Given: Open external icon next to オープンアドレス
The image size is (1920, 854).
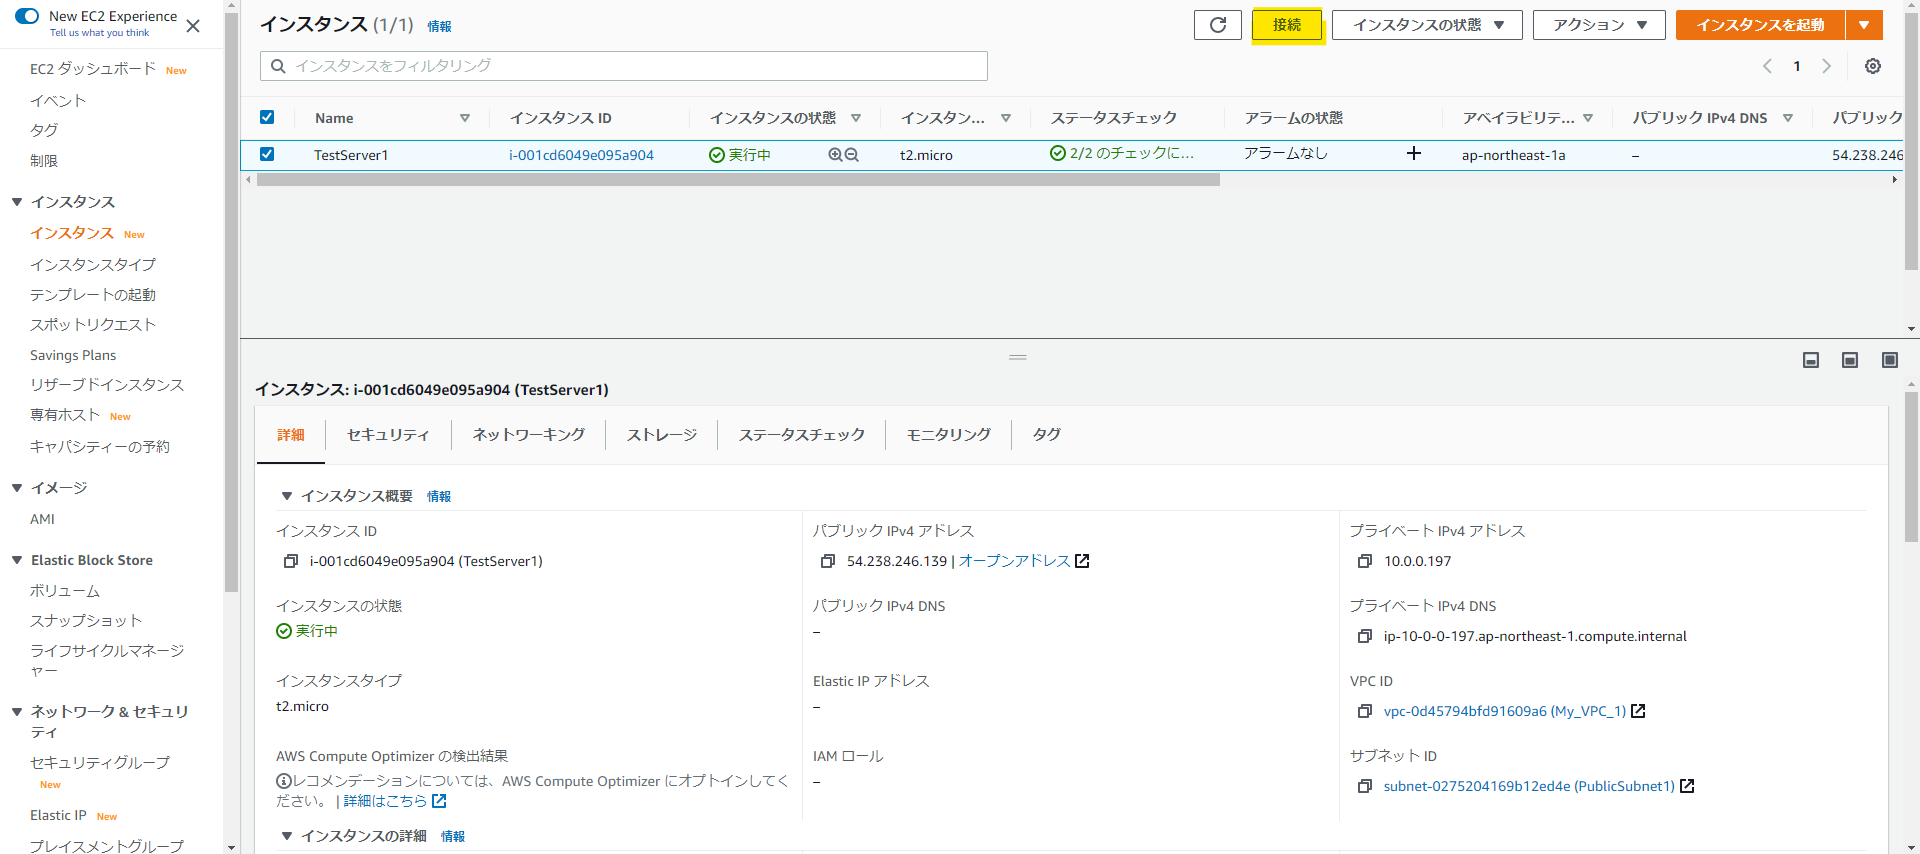Looking at the screenshot, I should pos(1082,561).
